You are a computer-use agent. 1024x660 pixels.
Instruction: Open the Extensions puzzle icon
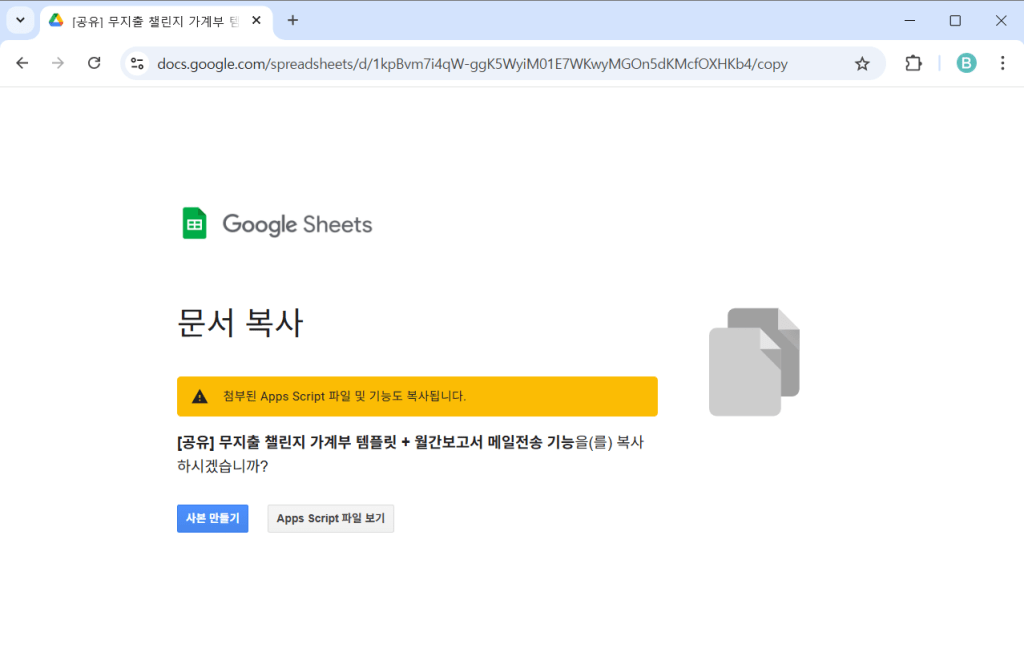[x=913, y=64]
